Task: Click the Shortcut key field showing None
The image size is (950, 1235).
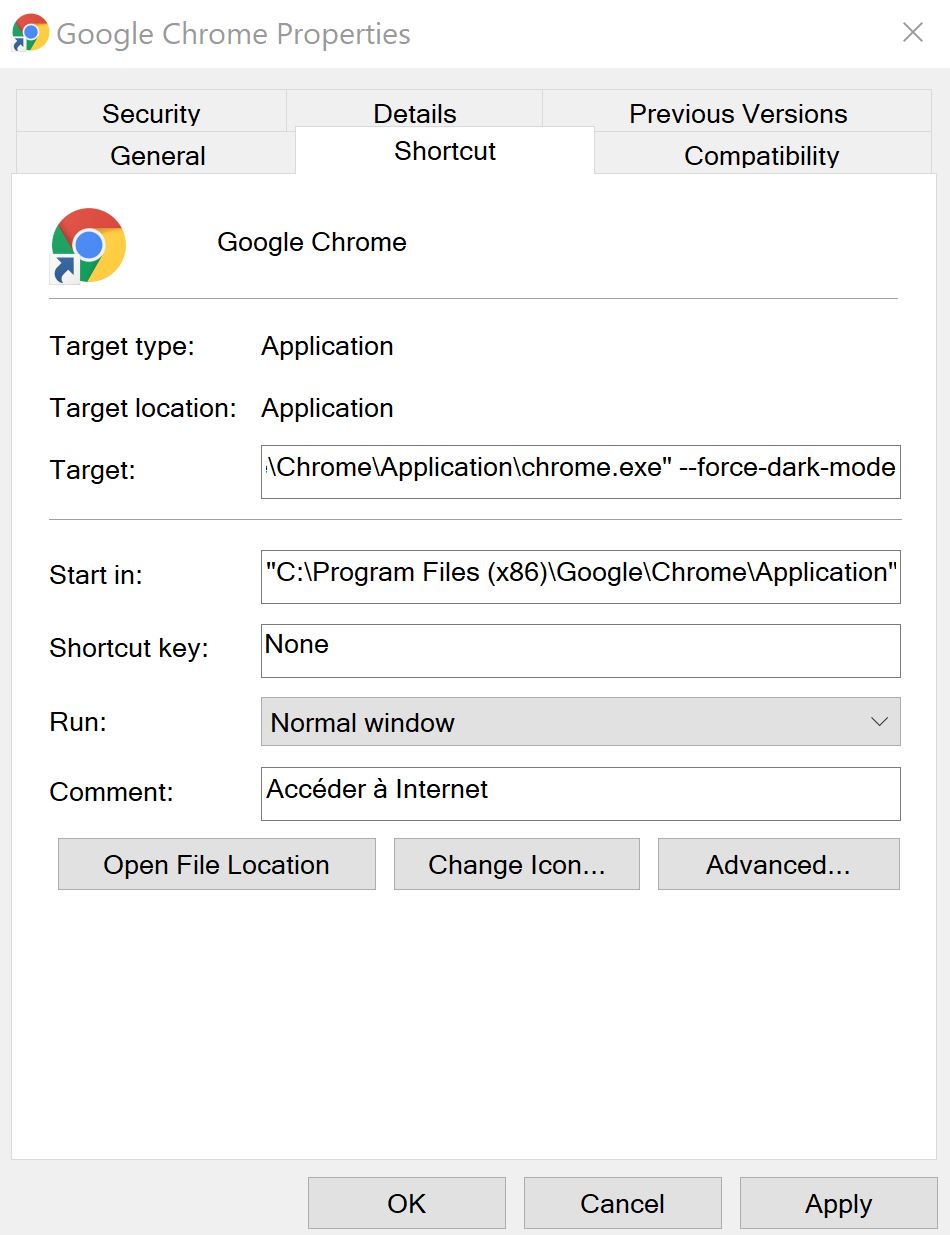Action: click(580, 650)
